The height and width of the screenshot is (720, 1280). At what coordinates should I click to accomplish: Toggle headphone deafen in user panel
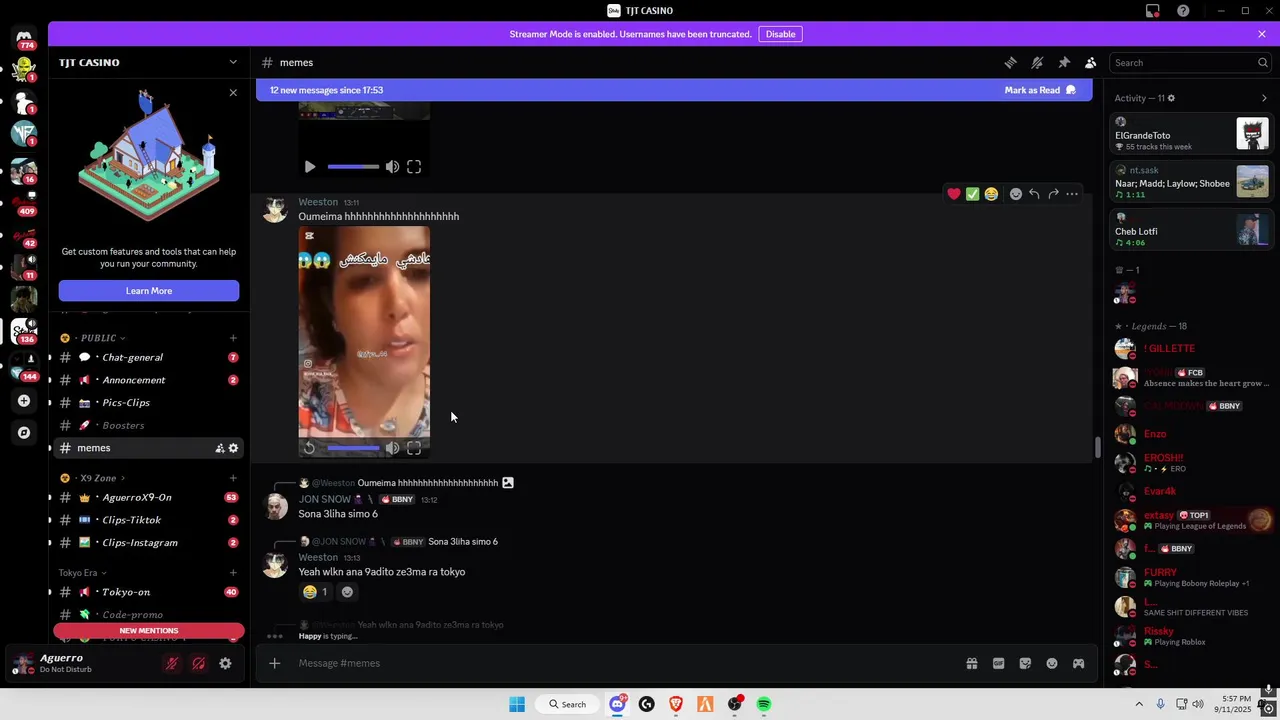coord(198,663)
